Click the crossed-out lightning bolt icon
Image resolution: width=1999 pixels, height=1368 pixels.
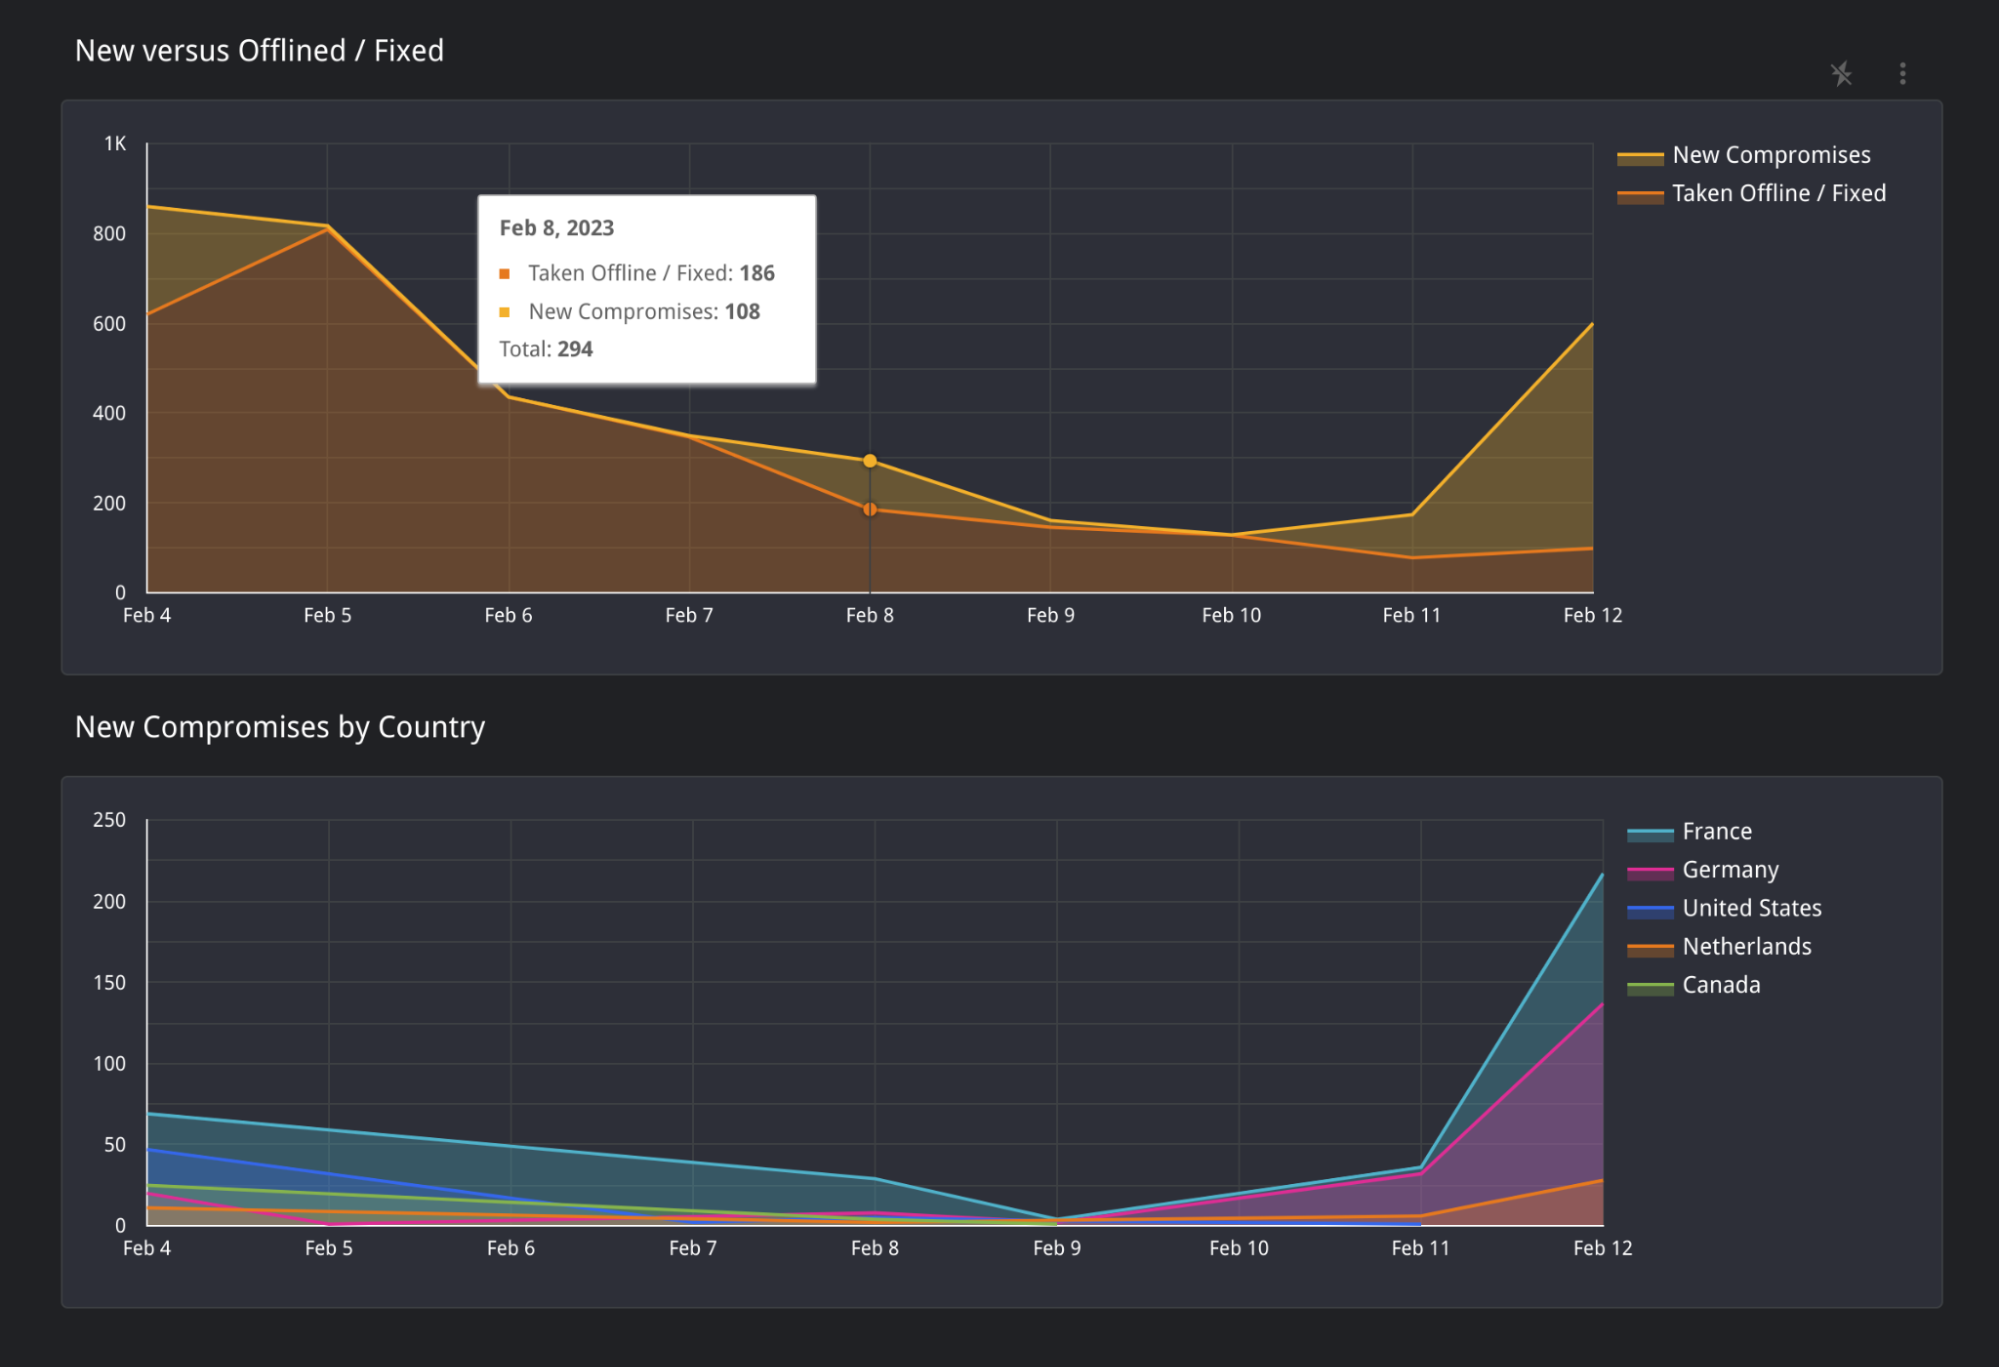(x=1841, y=74)
